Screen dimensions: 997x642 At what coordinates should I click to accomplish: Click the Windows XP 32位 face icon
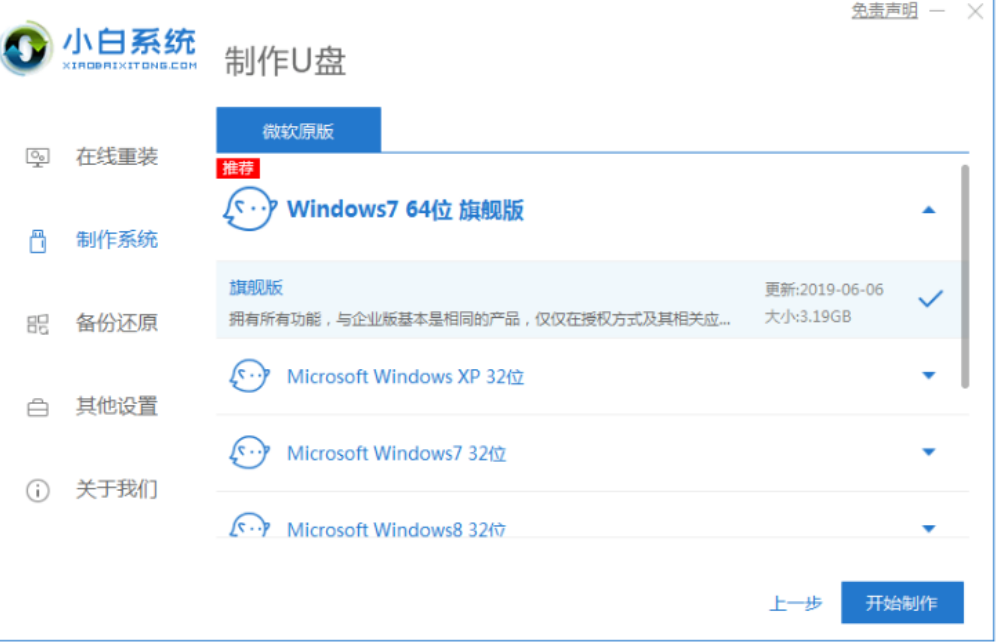coord(247,377)
